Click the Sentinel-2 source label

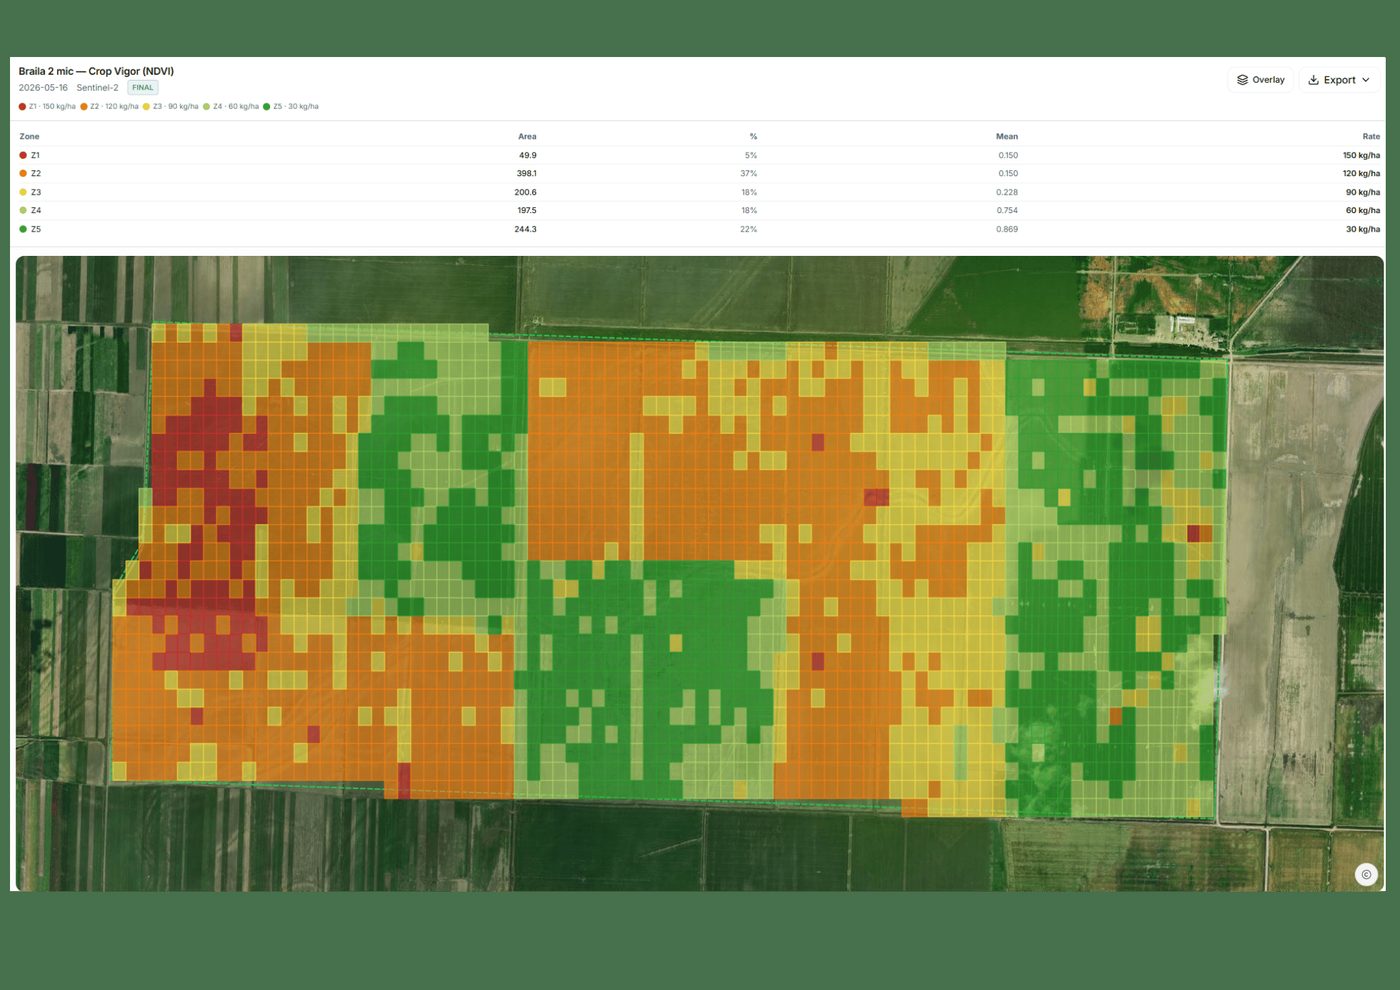[x=97, y=88]
